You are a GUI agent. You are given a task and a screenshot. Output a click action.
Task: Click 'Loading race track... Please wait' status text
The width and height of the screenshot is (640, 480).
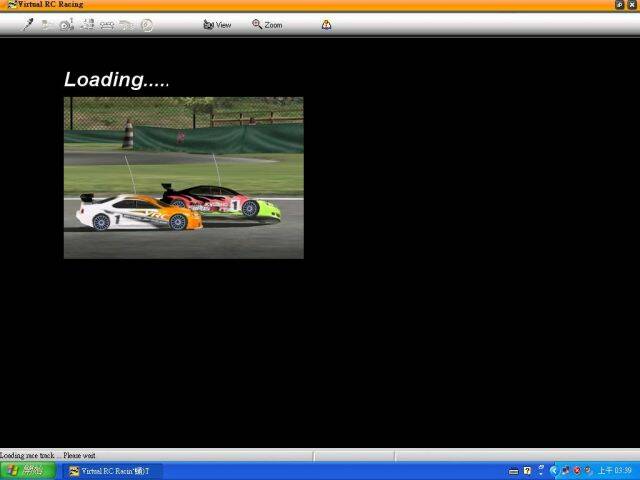48,455
